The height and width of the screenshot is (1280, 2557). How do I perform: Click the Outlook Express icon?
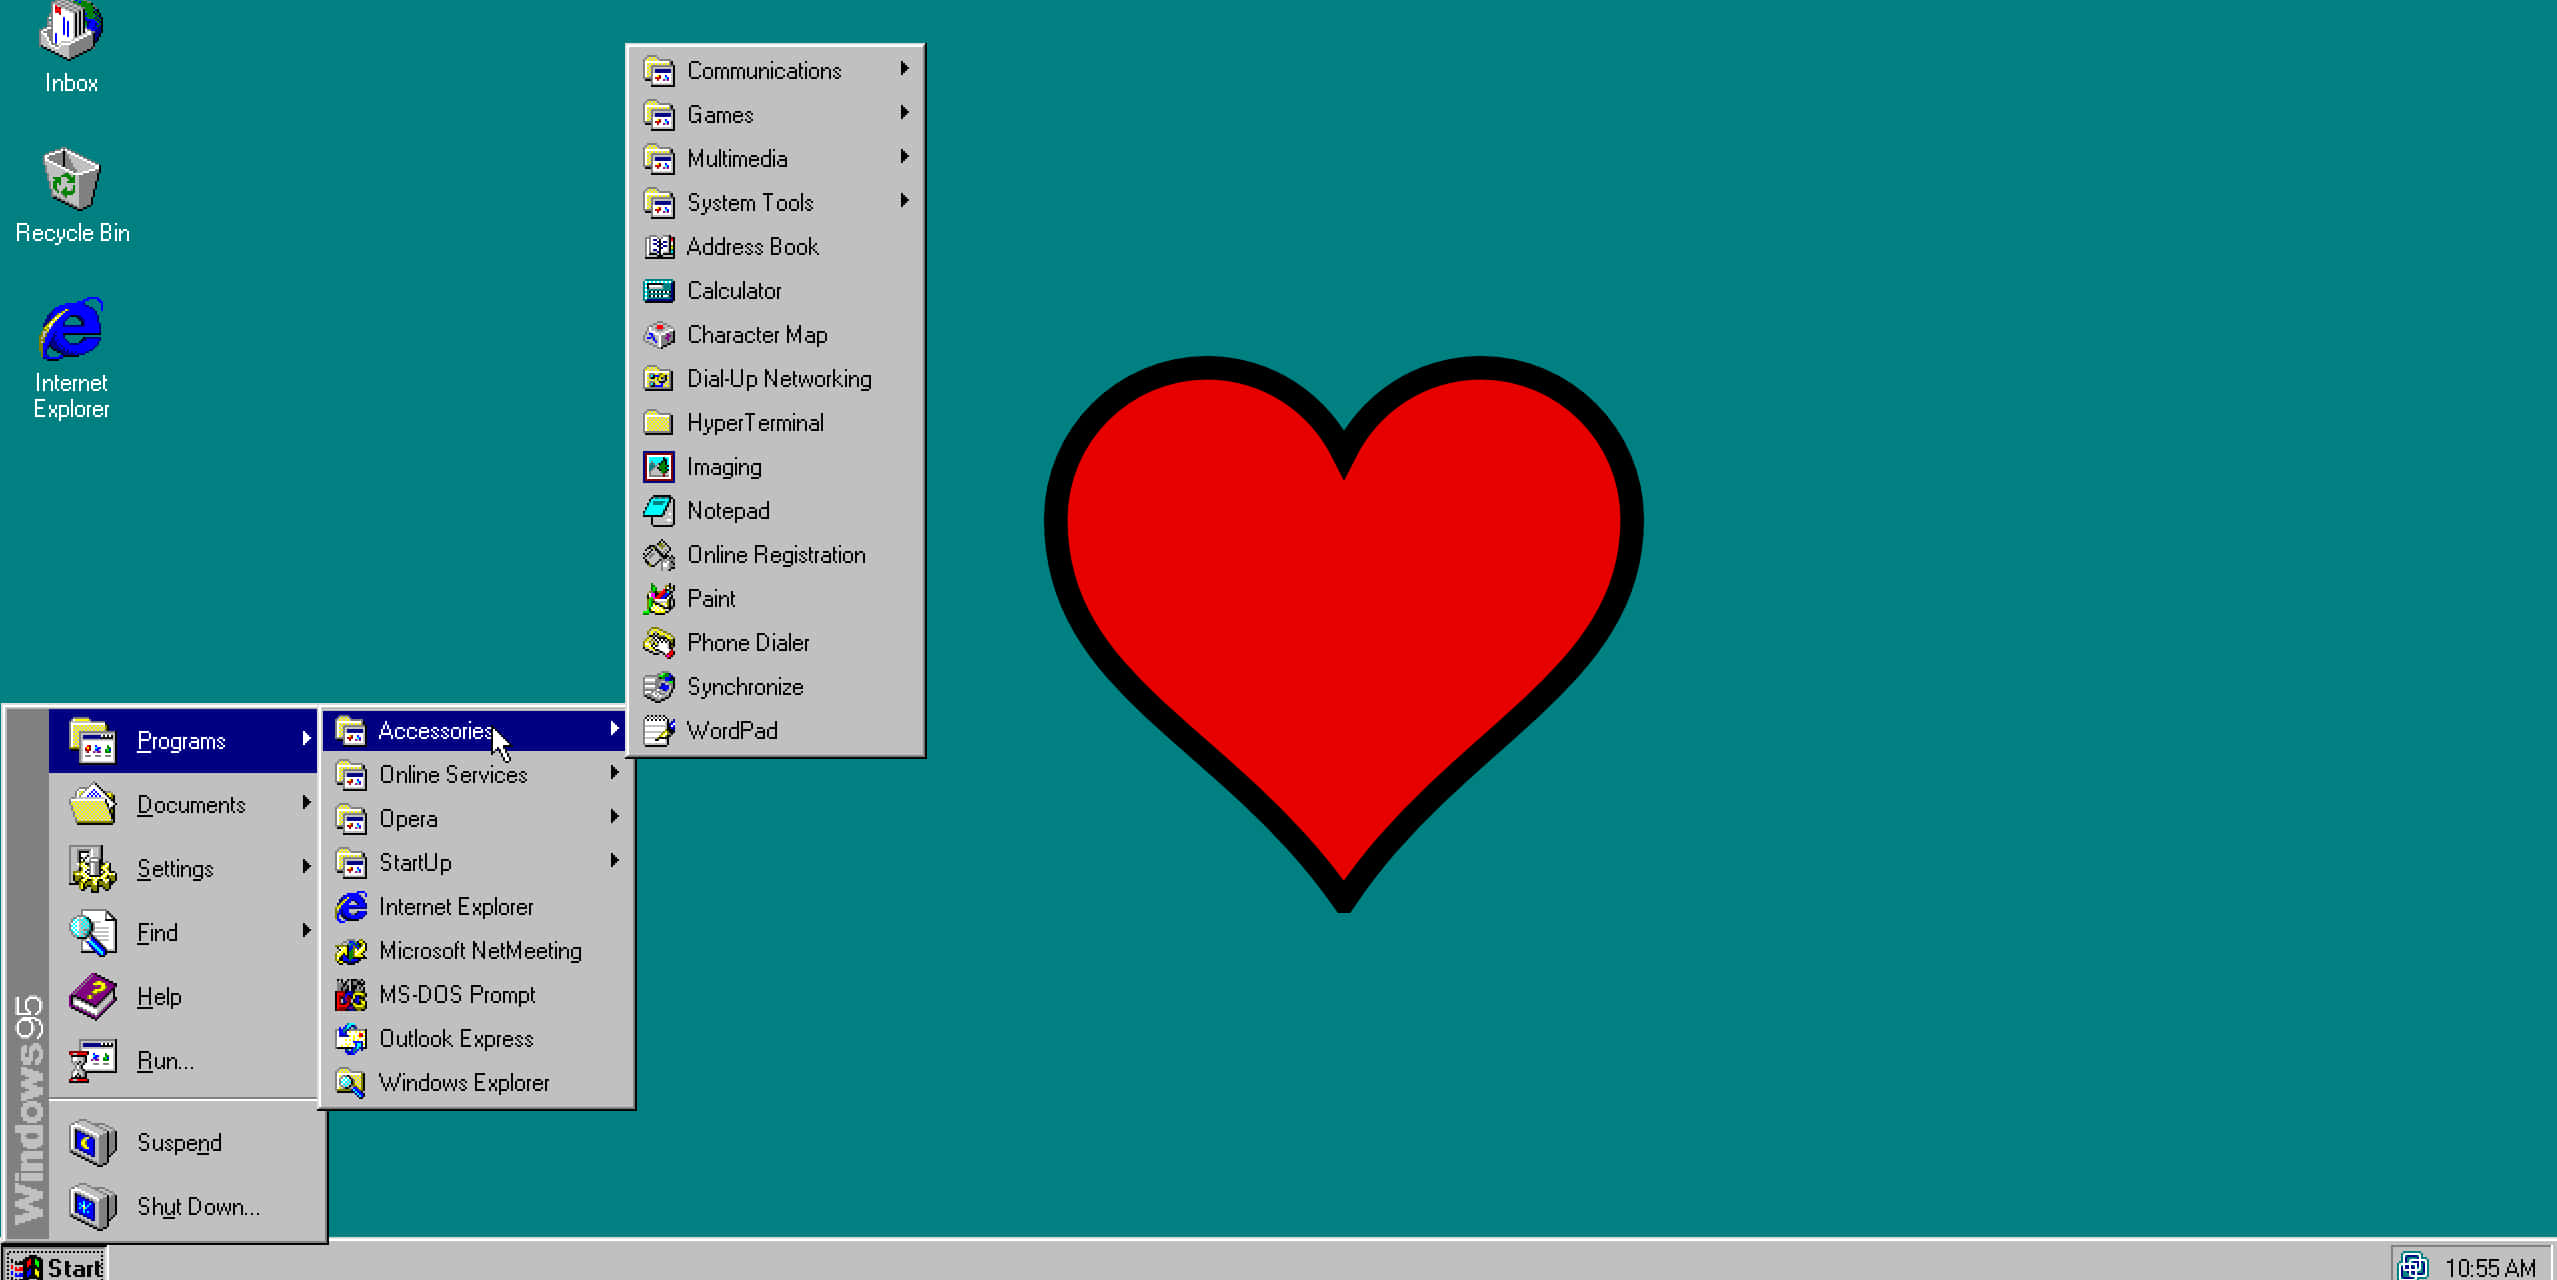(x=351, y=1039)
